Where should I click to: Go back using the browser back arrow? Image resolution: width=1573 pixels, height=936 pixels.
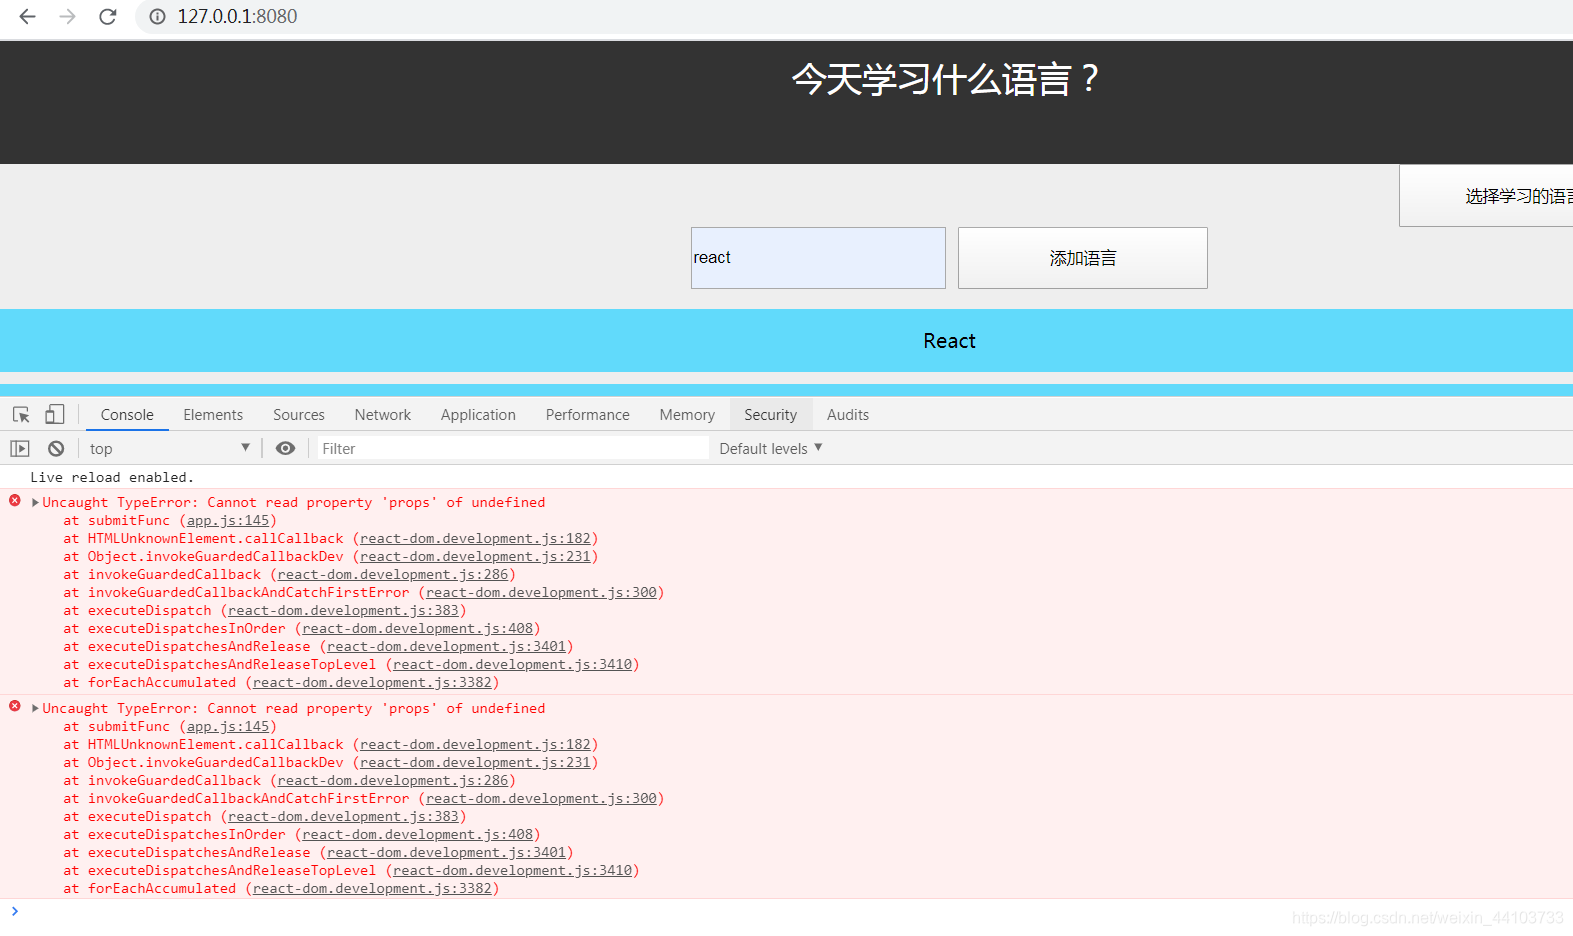click(x=27, y=16)
